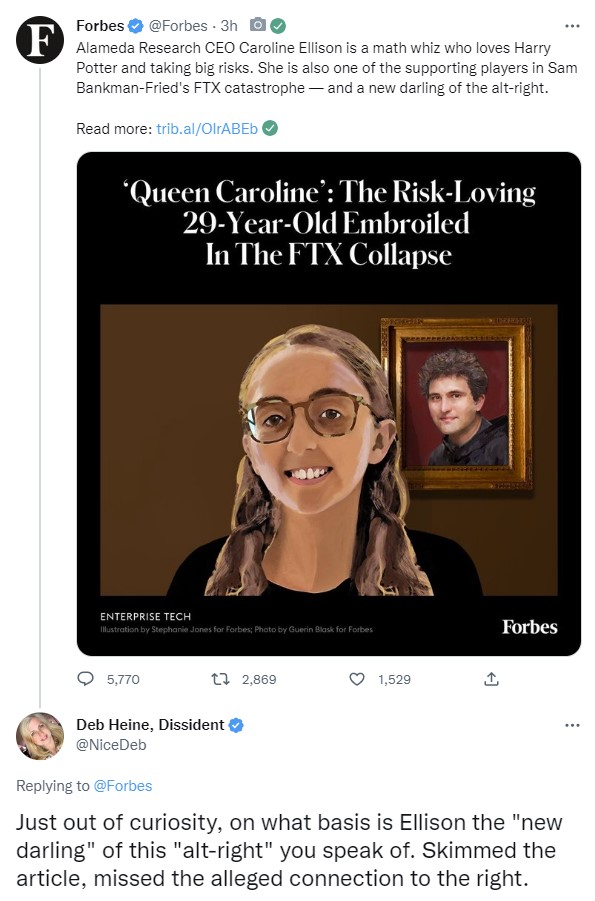595x901 pixels.
Task: Open three-dot menu on Deb Heine reply
Action: click(x=572, y=725)
